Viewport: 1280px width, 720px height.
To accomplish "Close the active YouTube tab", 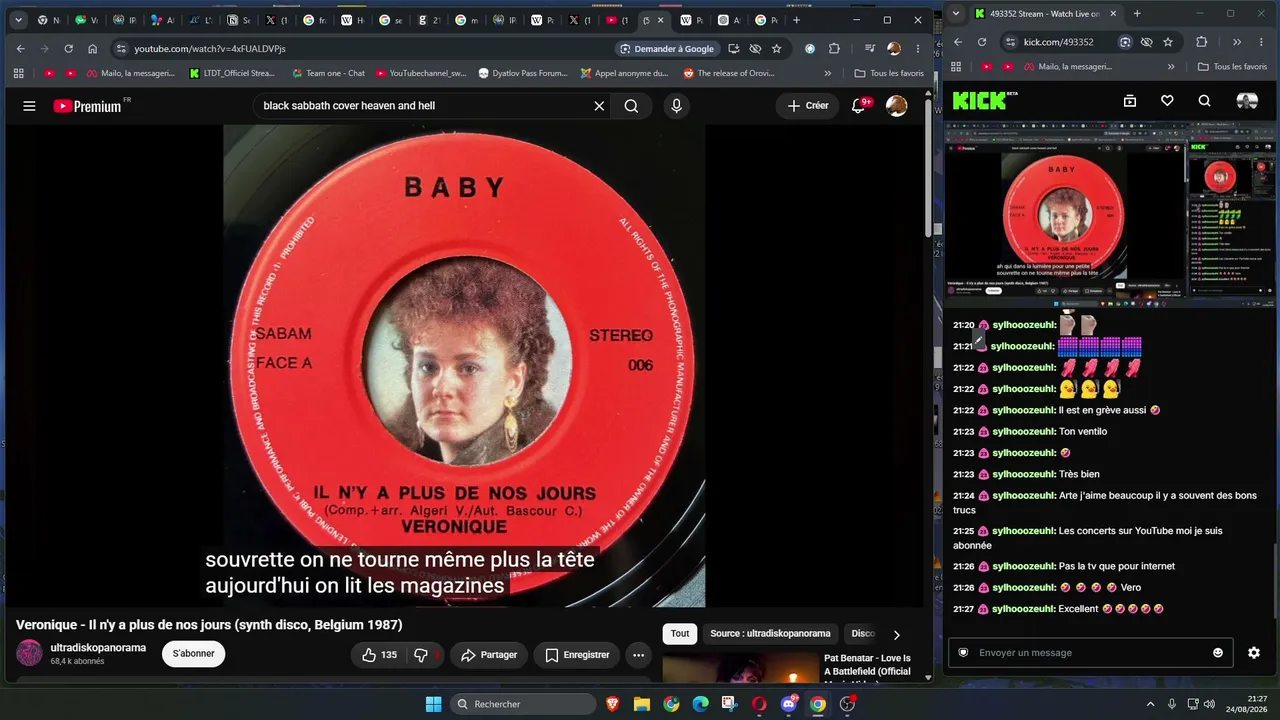I will 660,20.
